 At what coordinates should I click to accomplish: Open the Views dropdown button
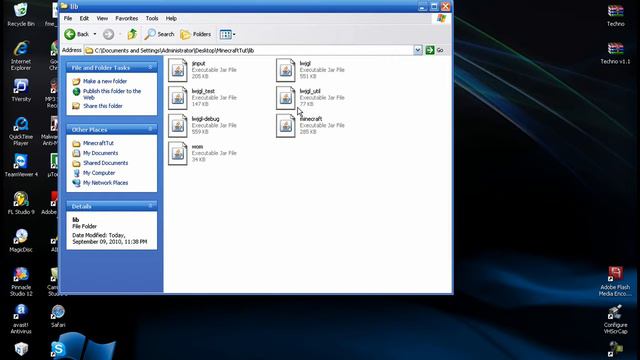click(227, 34)
